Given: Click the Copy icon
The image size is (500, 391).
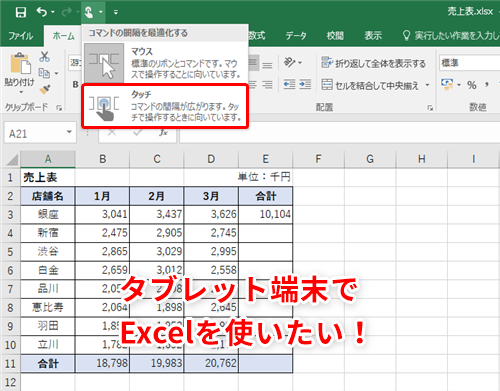Looking at the screenshot, I should [x=44, y=73].
